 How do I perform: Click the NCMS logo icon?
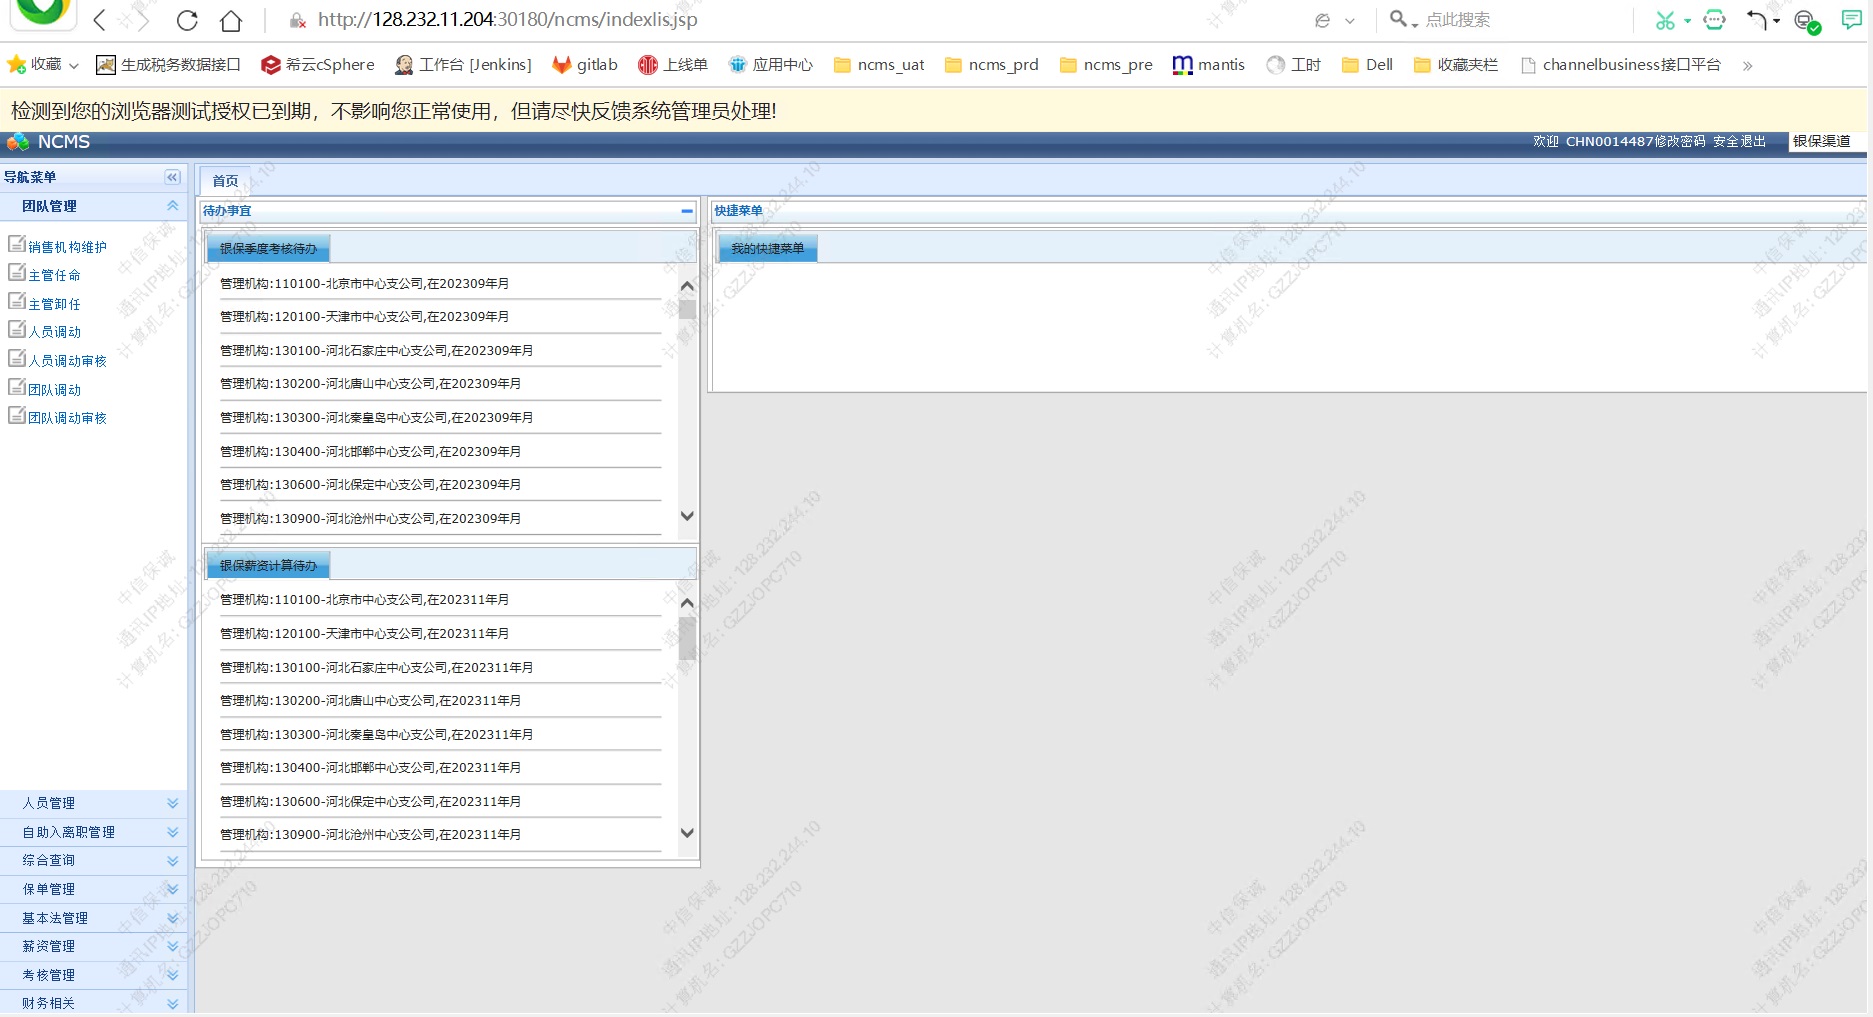pyautogui.click(x=17, y=142)
